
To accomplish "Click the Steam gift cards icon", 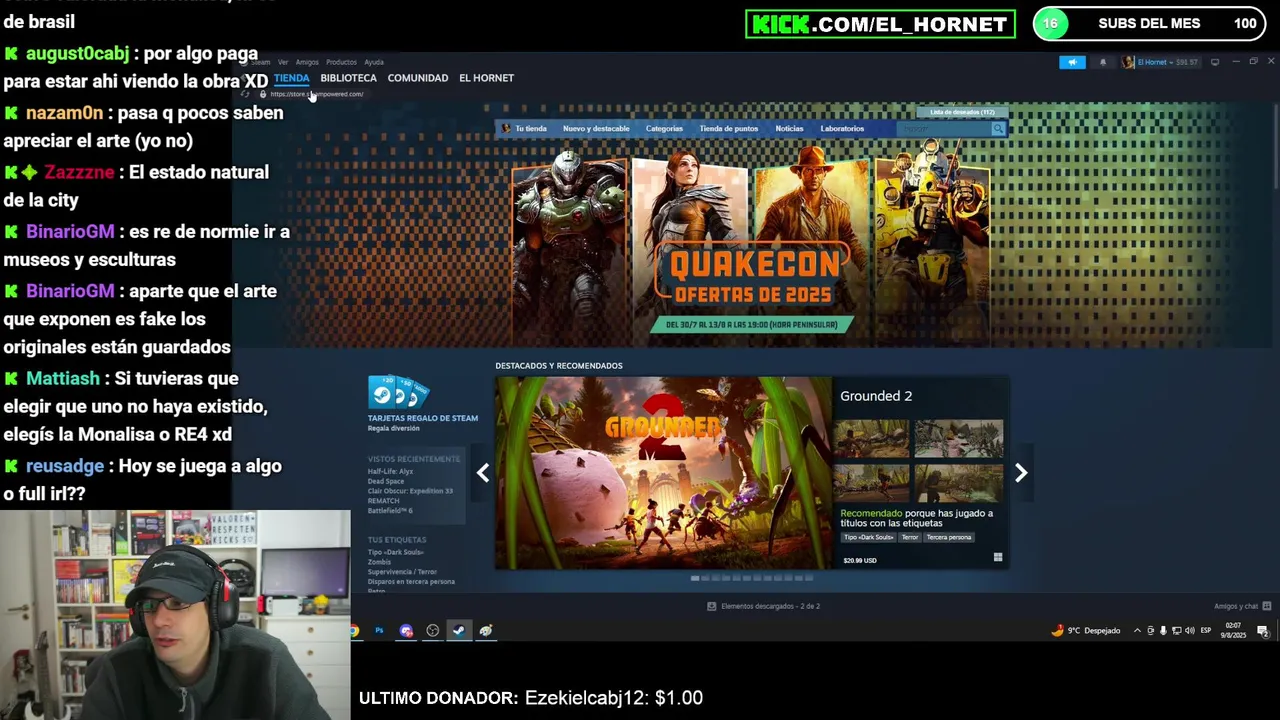I will click(x=398, y=392).
